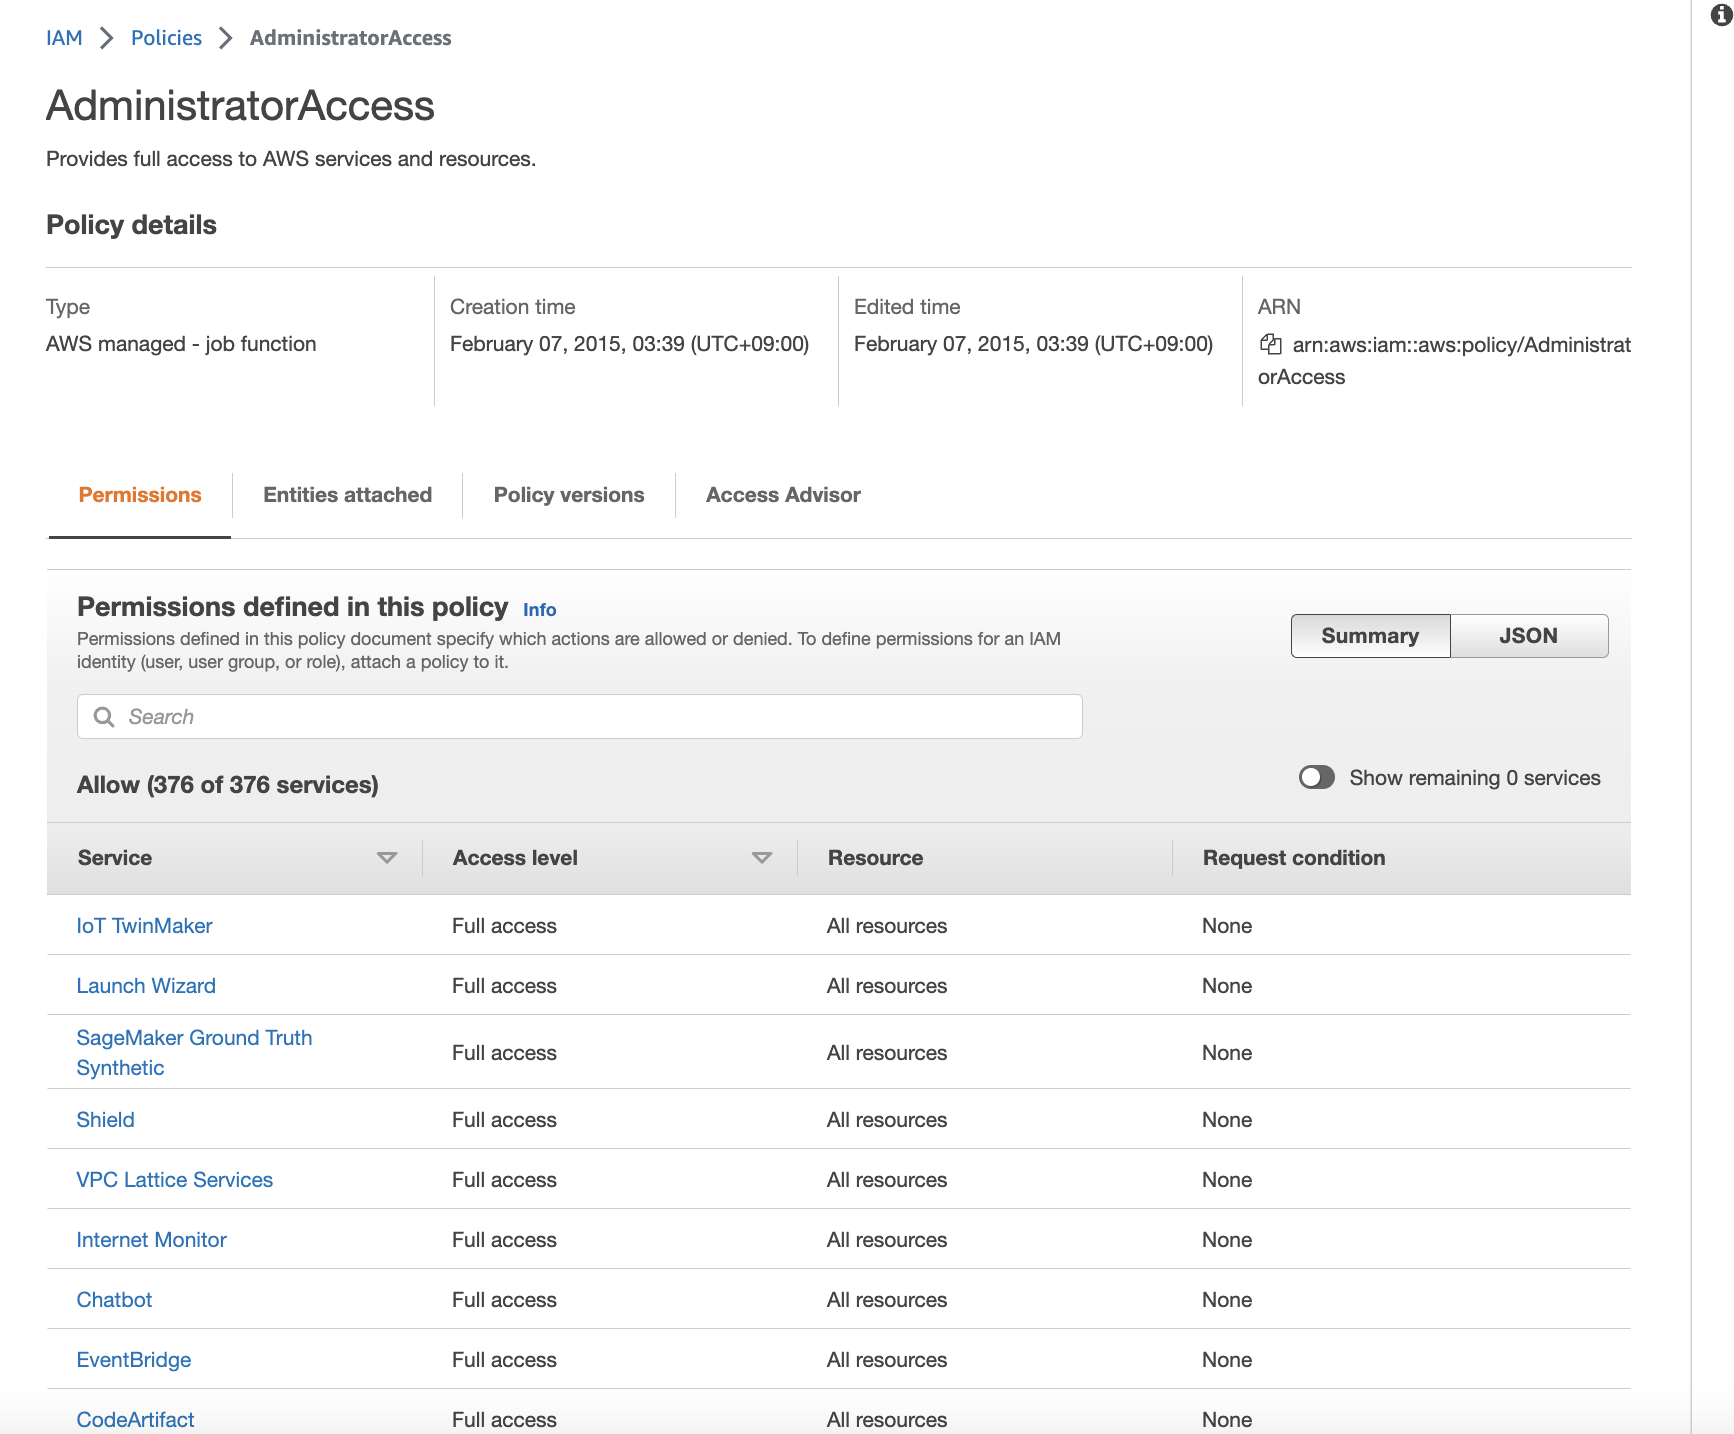Go to IAM in the breadcrumb
Image resolution: width=1734 pixels, height=1434 pixels.
pyautogui.click(x=64, y=38)
